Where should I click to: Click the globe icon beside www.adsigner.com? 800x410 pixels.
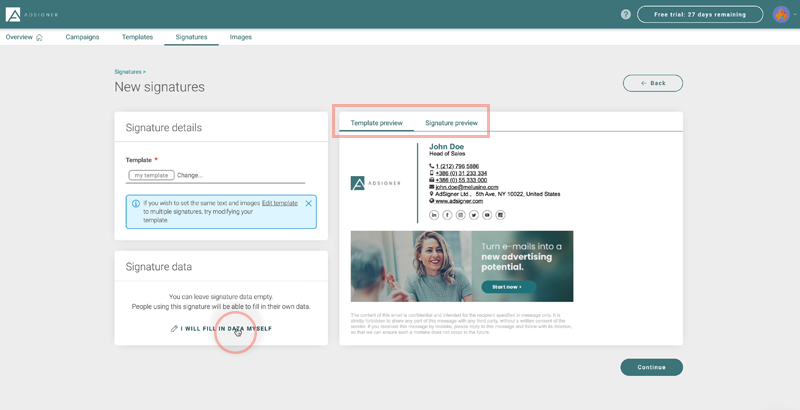click(432, 201)
